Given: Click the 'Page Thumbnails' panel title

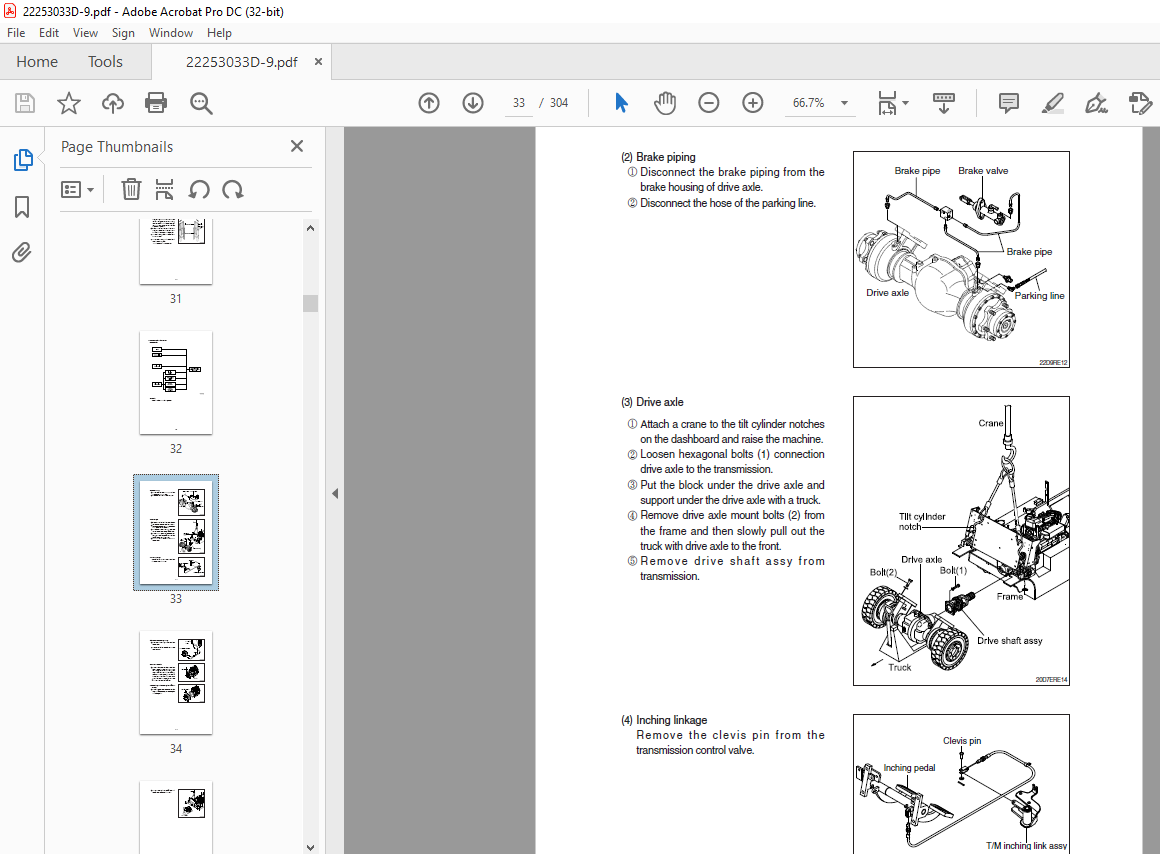Looking at the screenshot, I should click(x=117, y=147).
